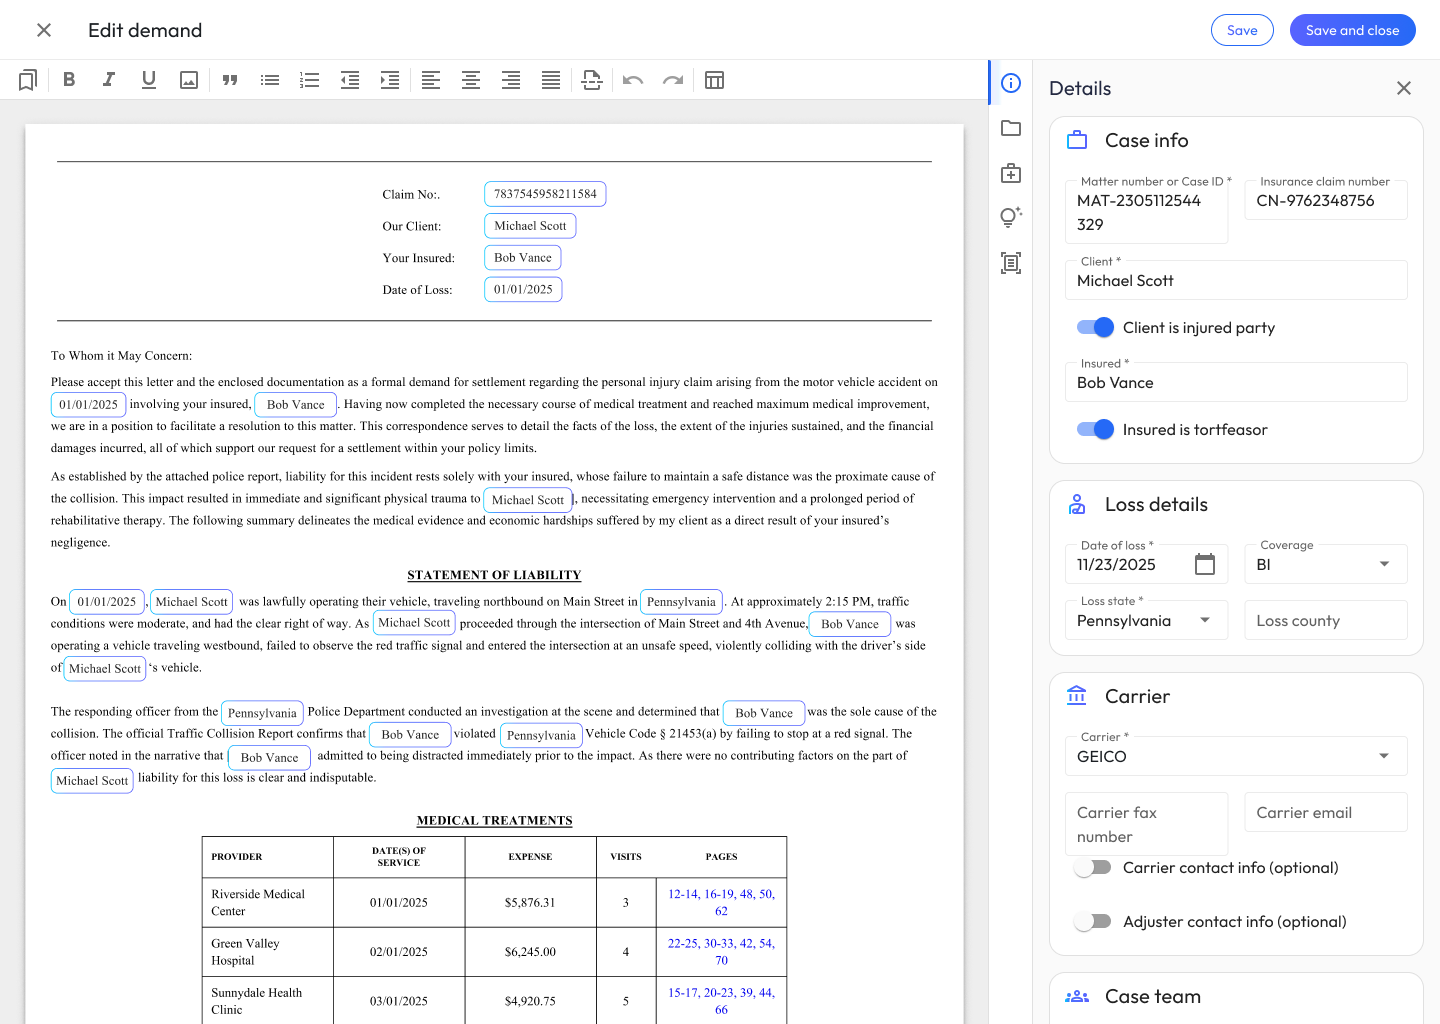Open the medical kit sidebar panel
The height and width of the screenshot is (1024, 1440).
point(1011,173)
